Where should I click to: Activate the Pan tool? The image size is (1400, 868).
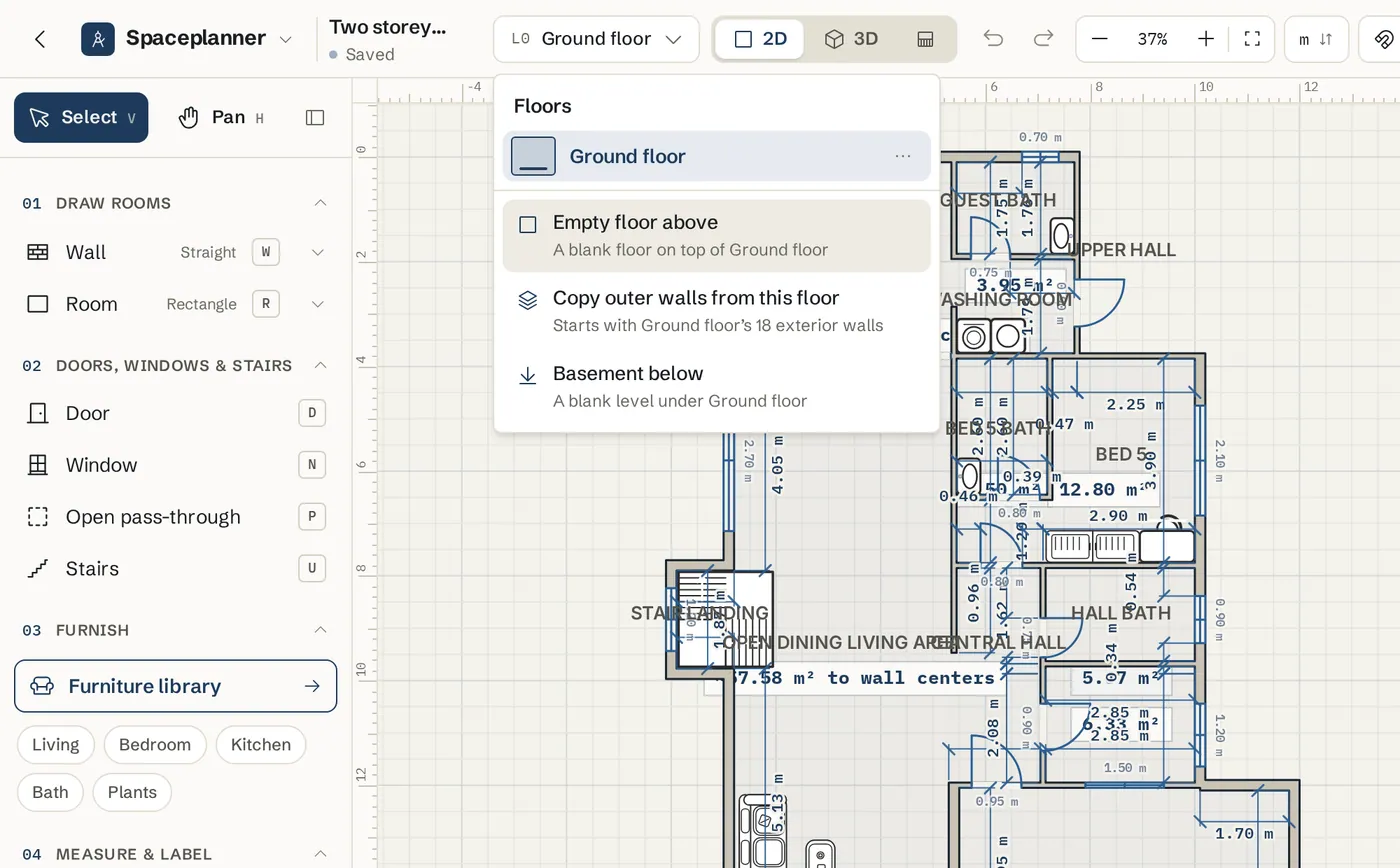[221, 118]
